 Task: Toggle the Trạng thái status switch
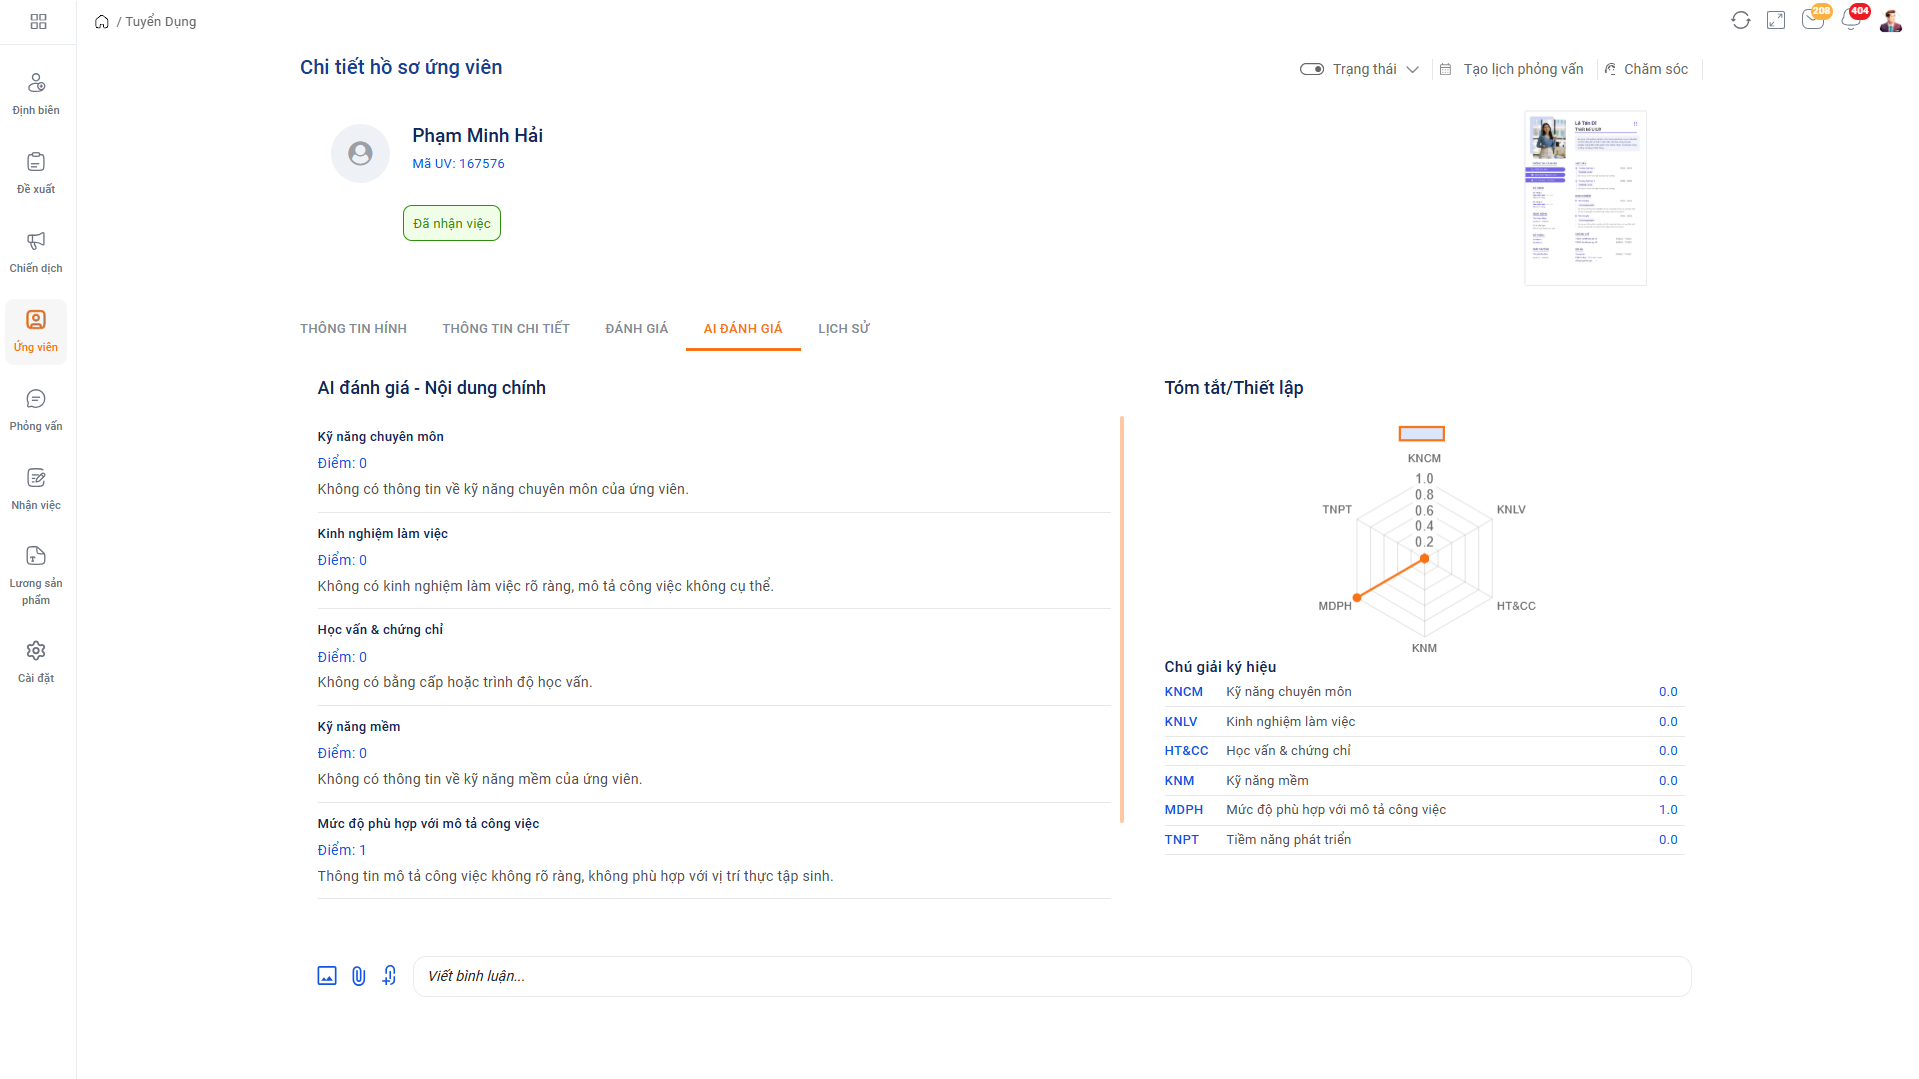1311,69
